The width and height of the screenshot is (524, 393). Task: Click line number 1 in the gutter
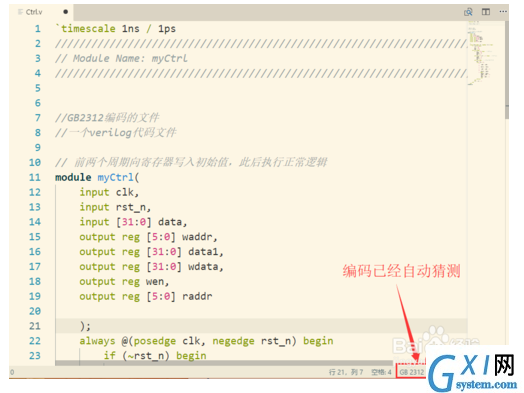(38, 29)
